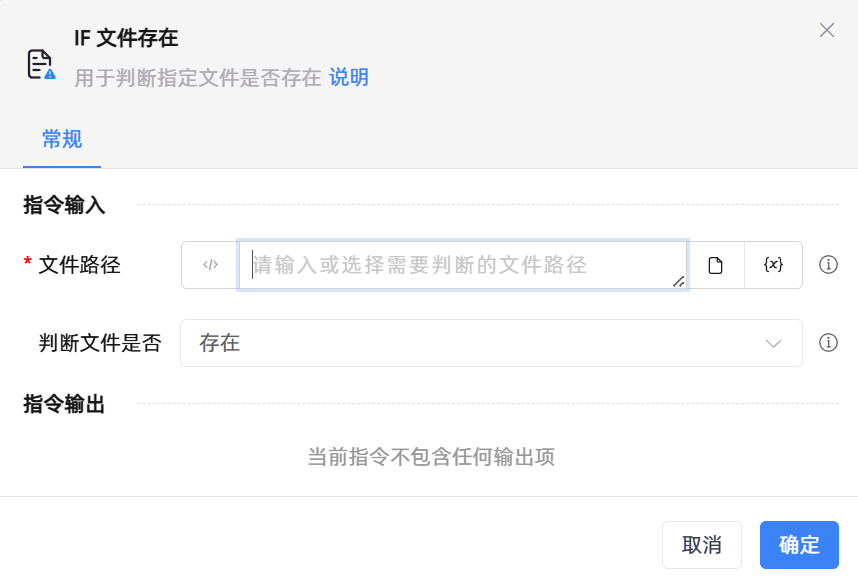The image size is (858, 585).
Task: Click the info icon beside 判断文件是否
Action: tap(828, 343)
